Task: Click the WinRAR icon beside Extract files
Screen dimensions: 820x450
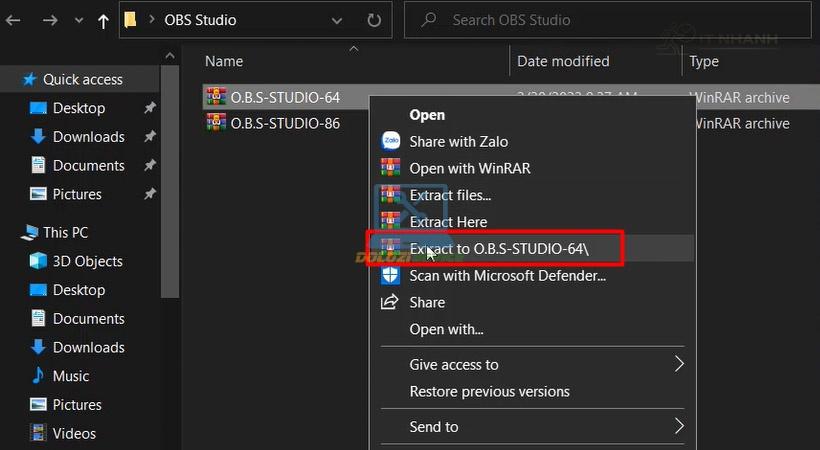Action: (390, 195)
